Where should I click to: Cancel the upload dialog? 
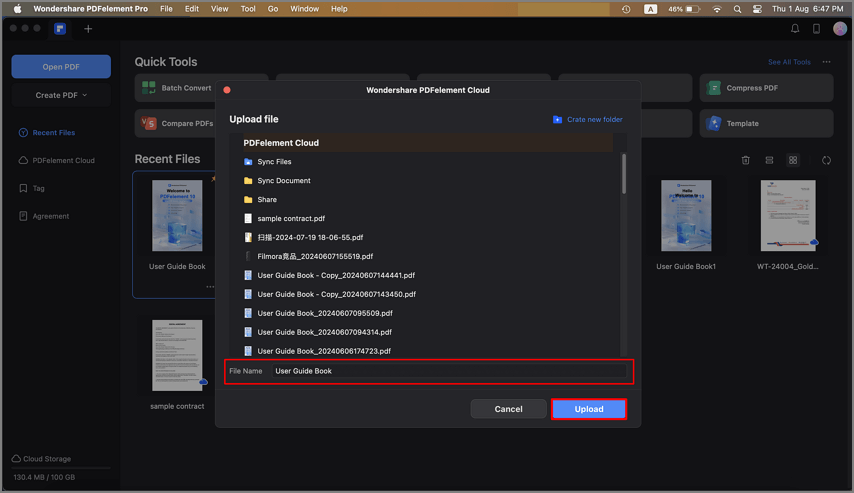click(x=508, y=409)
